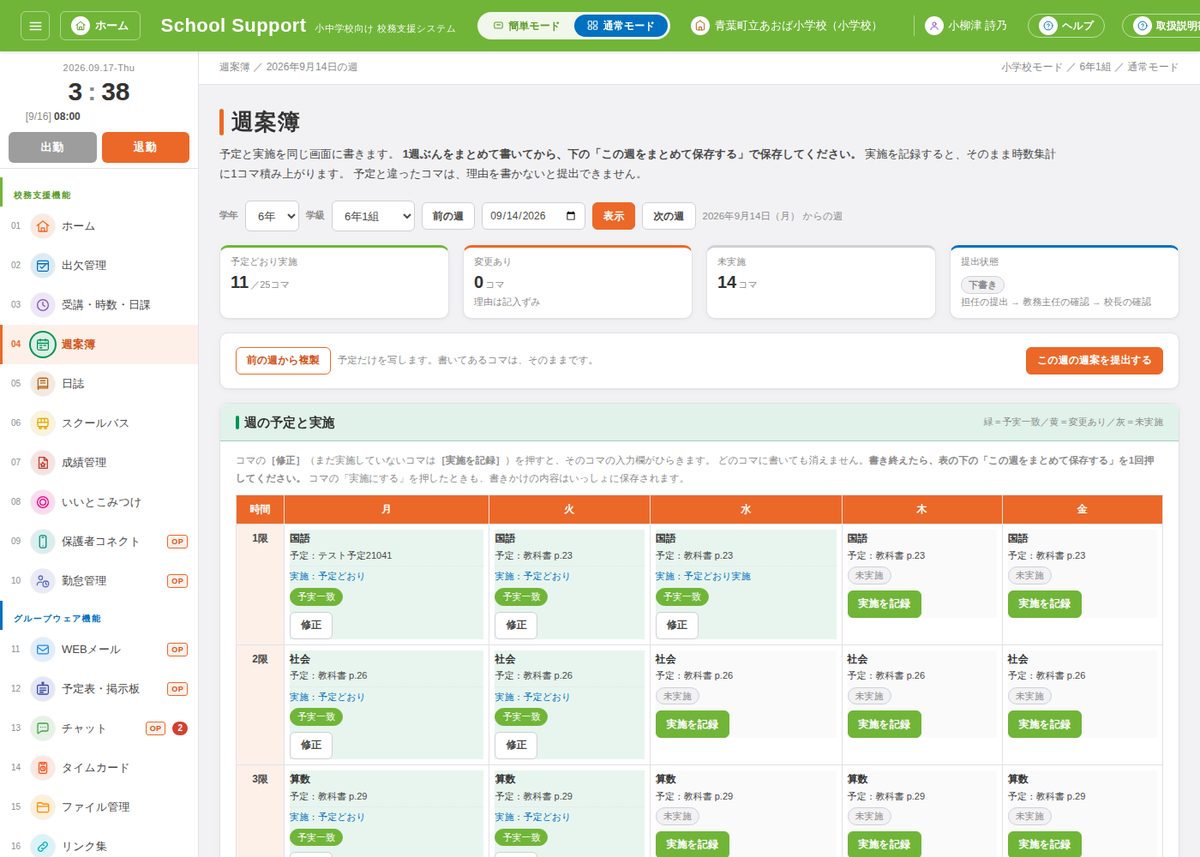Open the ヘルプ button
This screenshot has width=1200, height=857.
point(1066,26)
